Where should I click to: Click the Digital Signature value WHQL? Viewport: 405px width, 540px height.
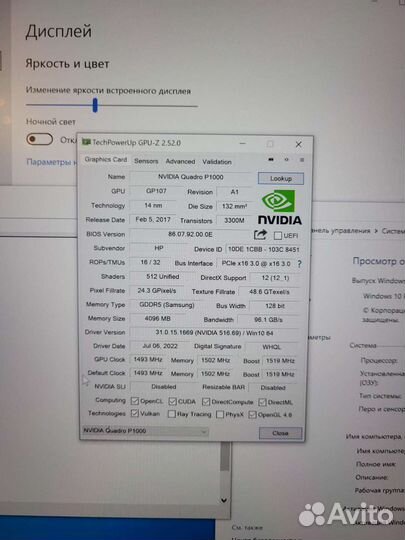tap(272, 347)
